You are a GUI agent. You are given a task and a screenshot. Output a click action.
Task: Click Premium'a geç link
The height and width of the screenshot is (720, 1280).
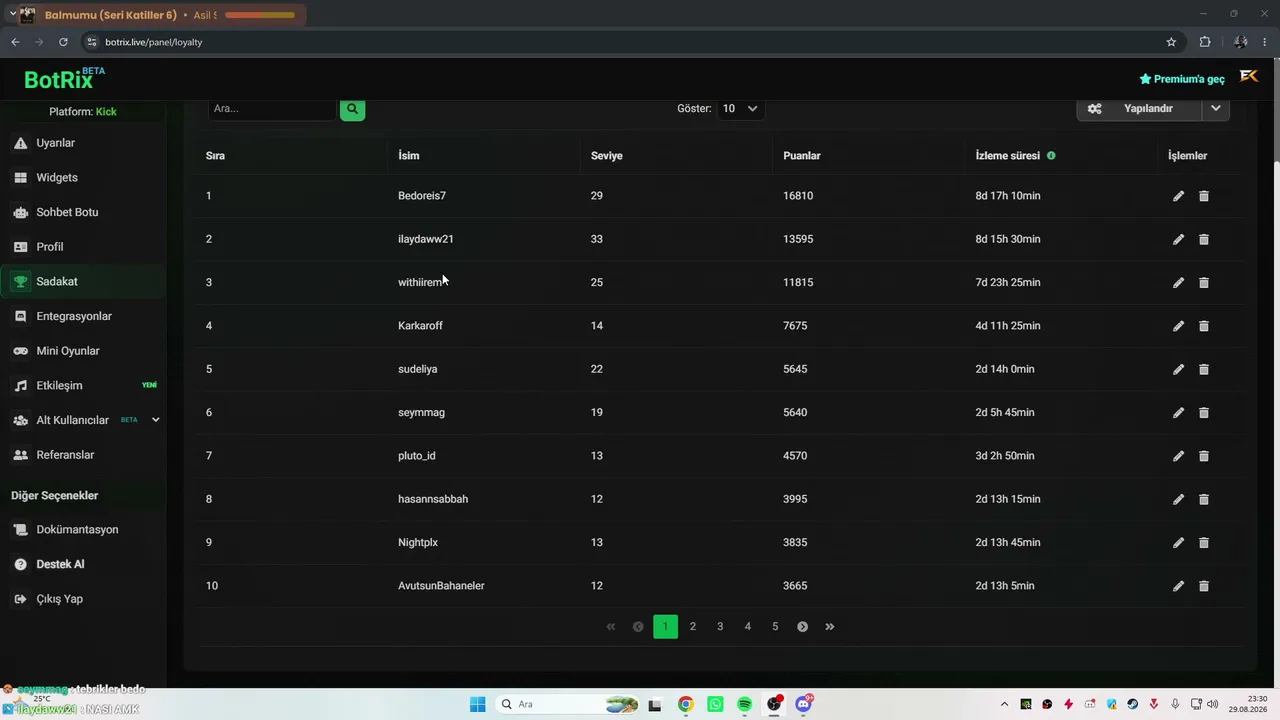click(1182, 79)
